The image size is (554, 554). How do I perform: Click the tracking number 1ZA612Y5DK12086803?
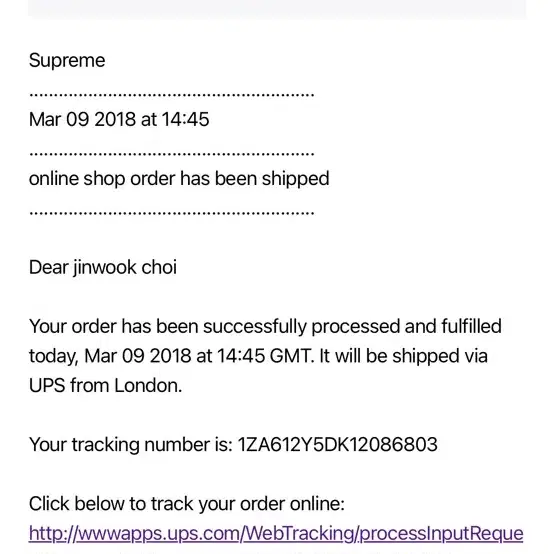pos(337,444)
